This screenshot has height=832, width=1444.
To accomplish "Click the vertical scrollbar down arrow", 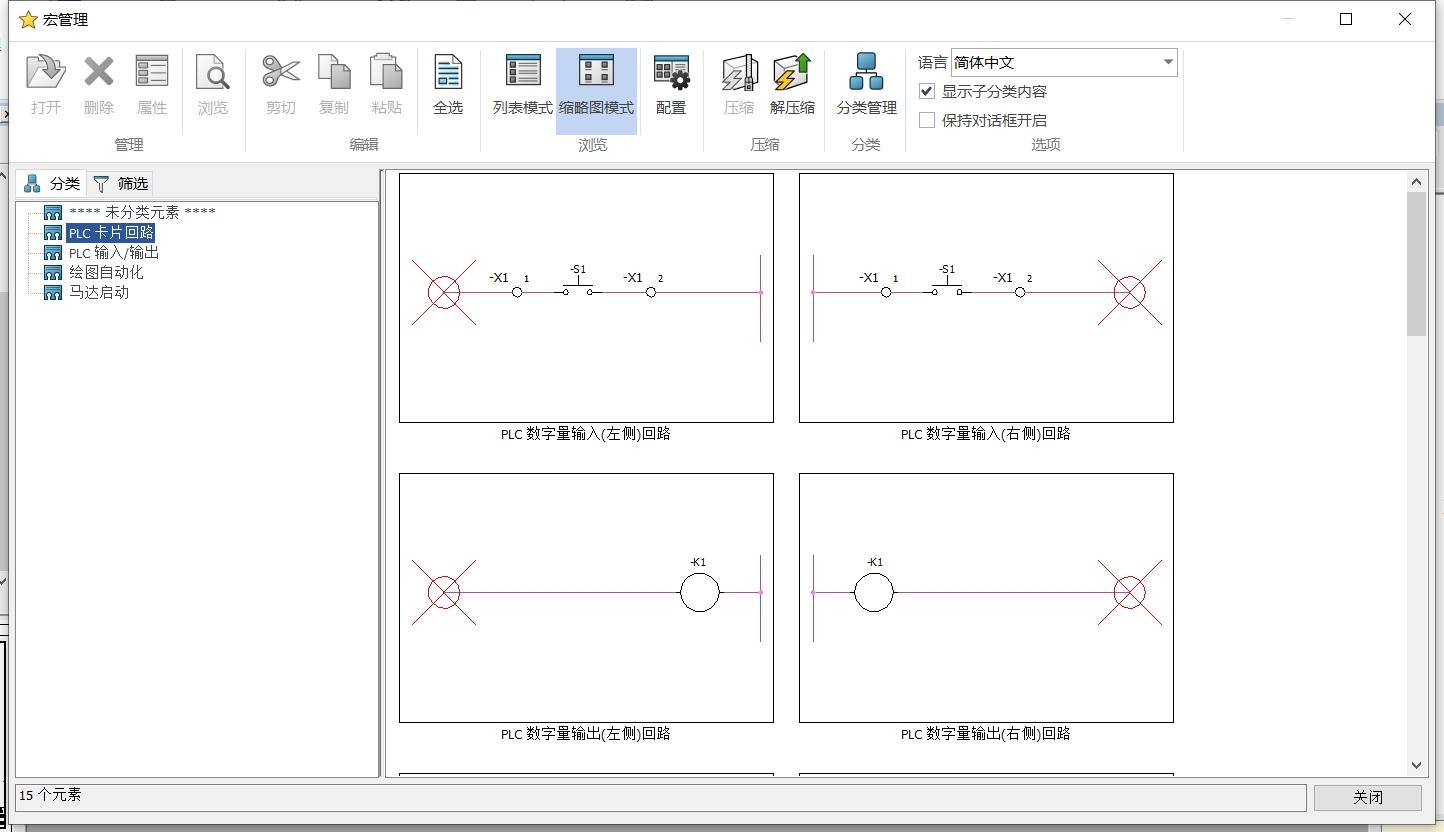I will [1416, 765].
